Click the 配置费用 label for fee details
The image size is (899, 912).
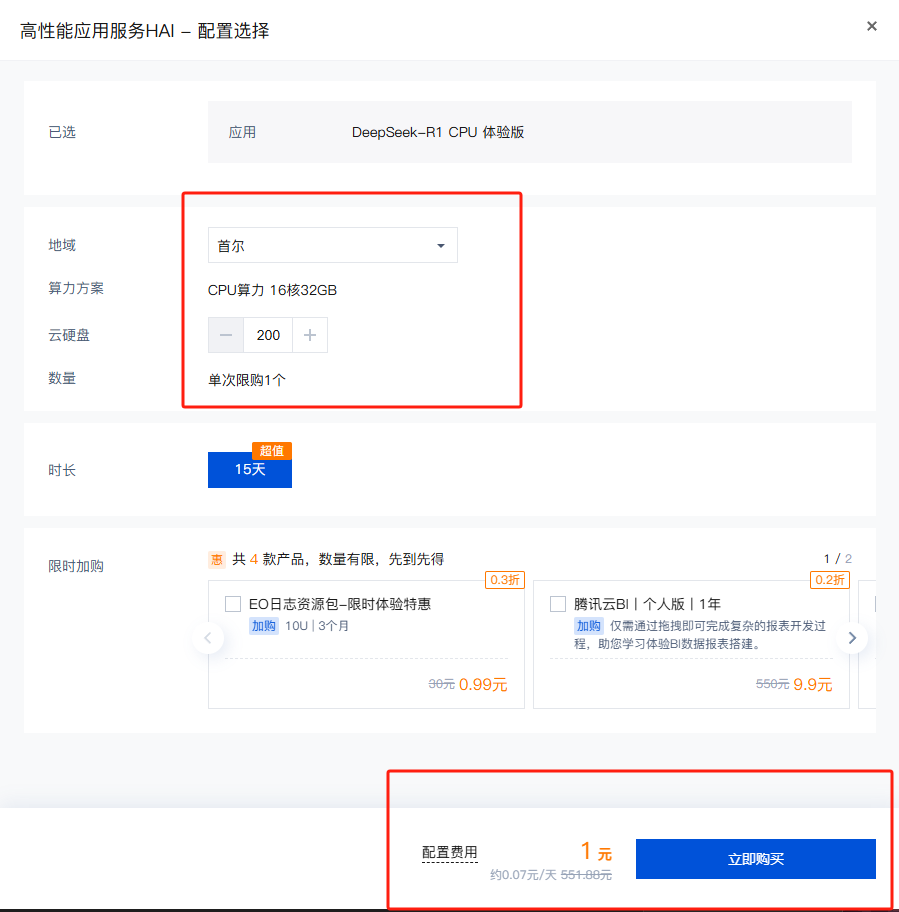pos(450,853)
